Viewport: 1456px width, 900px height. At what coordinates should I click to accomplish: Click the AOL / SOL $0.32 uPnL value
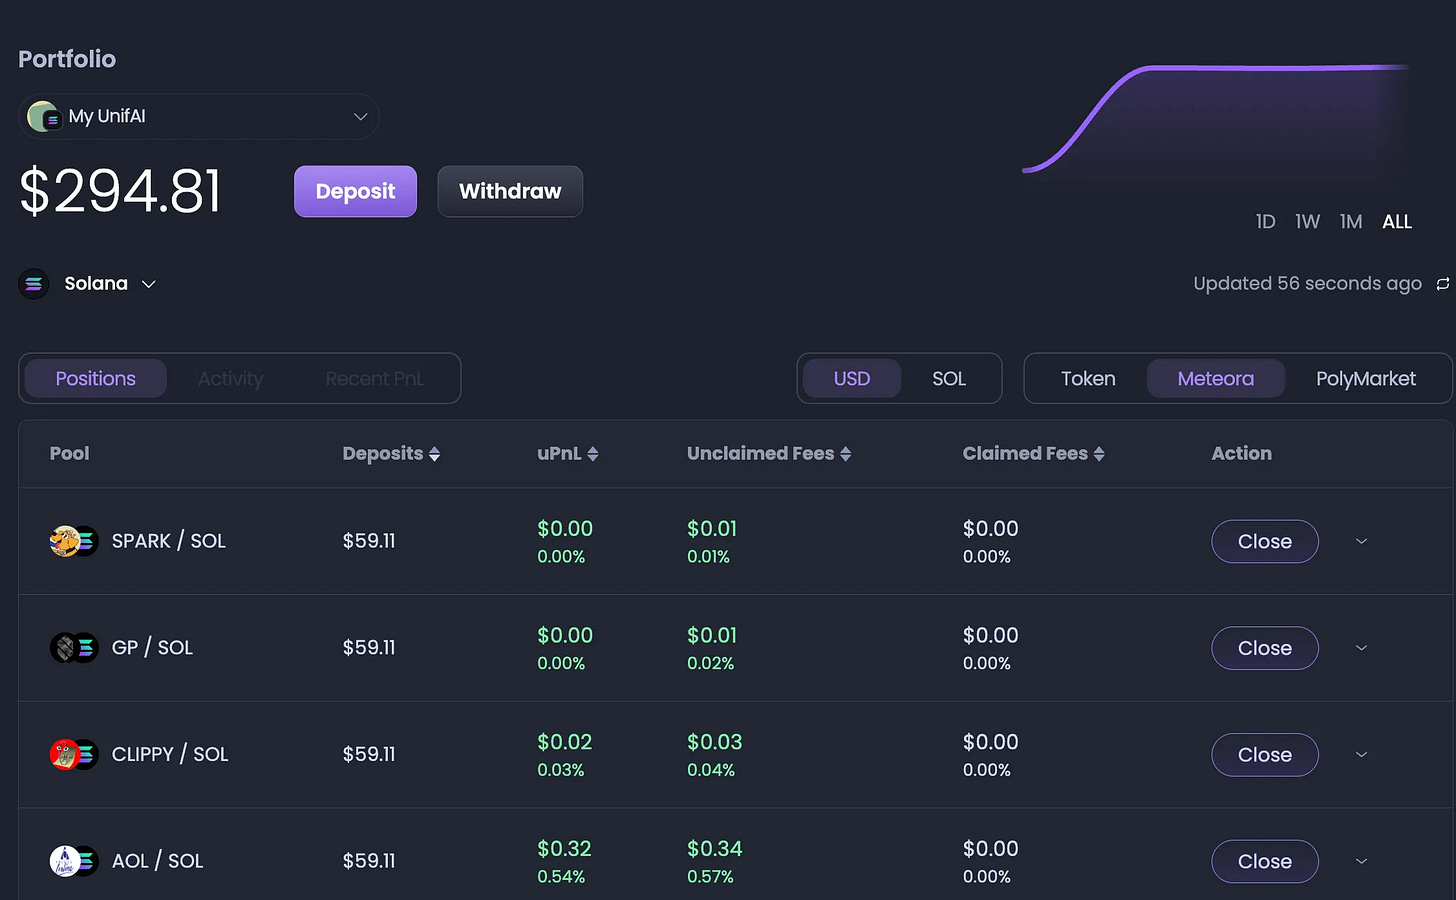[564, 849]
